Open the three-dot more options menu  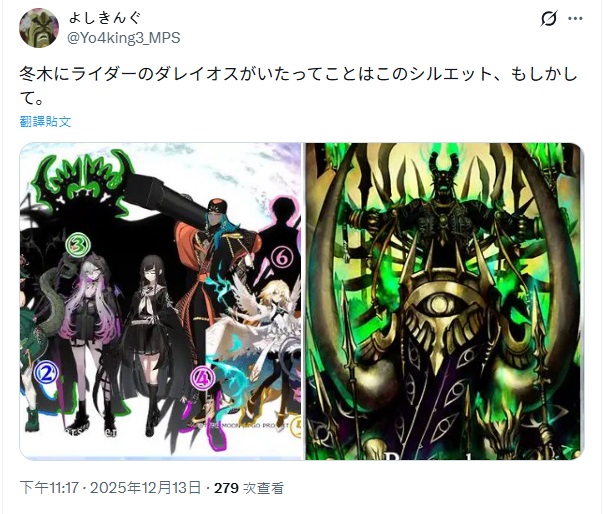pyautogui.click(x=575, y=18)
